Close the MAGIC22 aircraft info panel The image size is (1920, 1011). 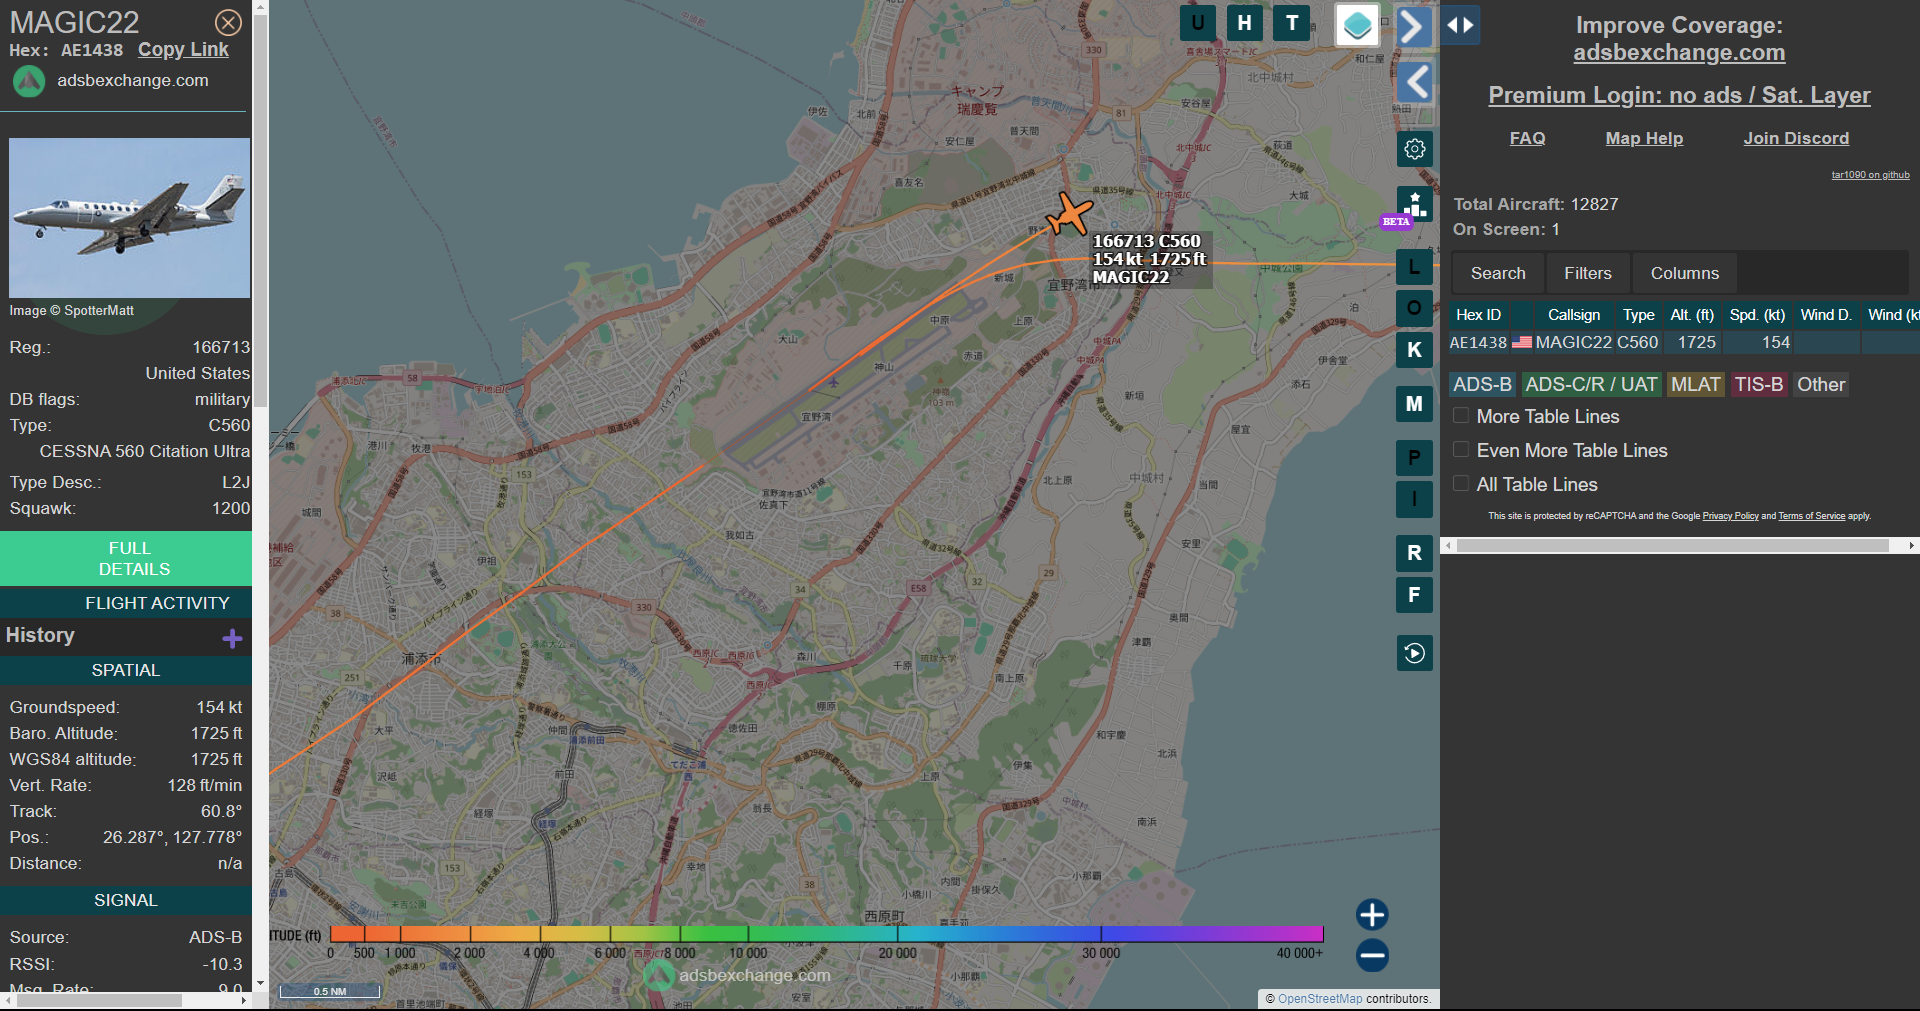point(228,22)
